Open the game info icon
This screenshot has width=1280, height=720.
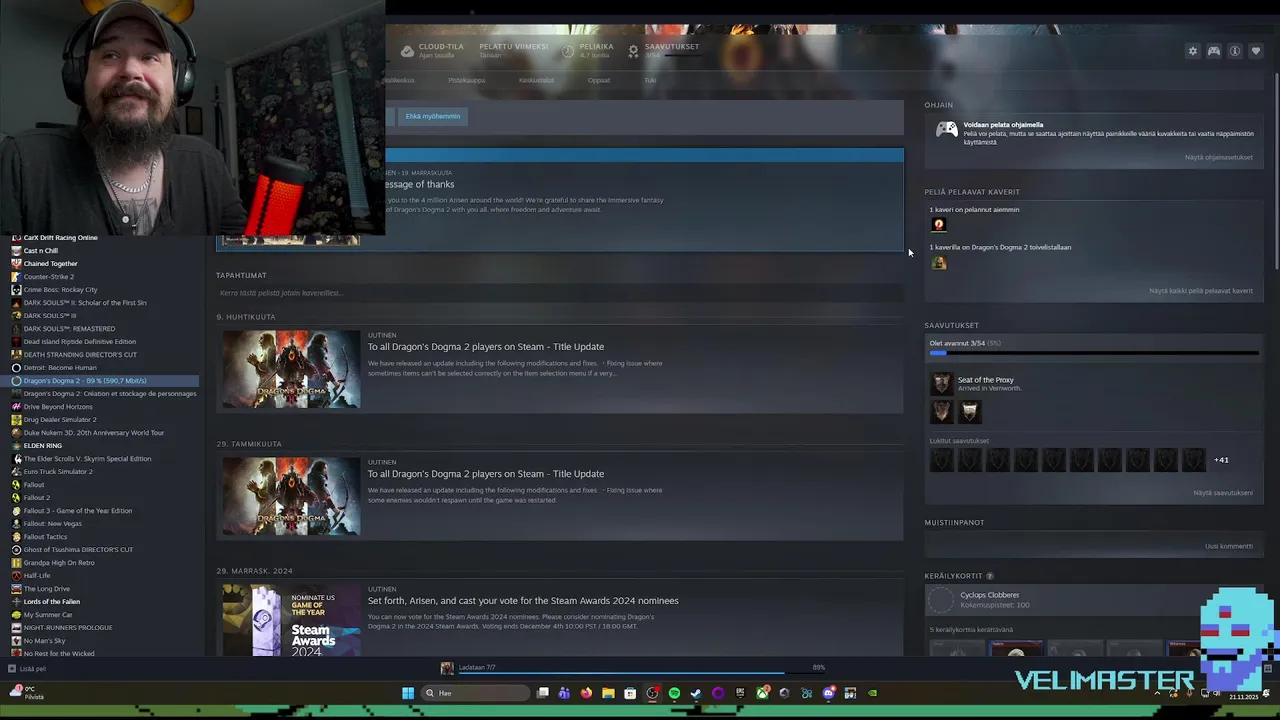(1235, 51)
